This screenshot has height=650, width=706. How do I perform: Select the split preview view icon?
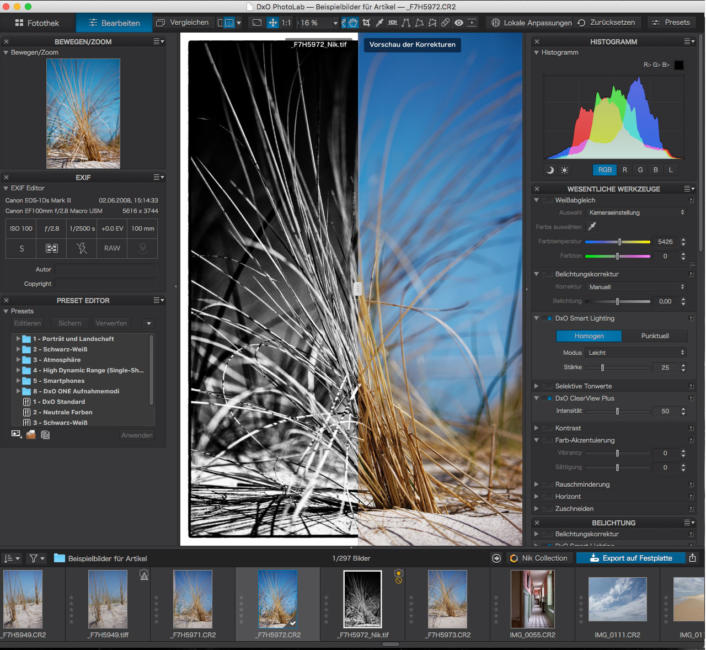tap(230, 23)
